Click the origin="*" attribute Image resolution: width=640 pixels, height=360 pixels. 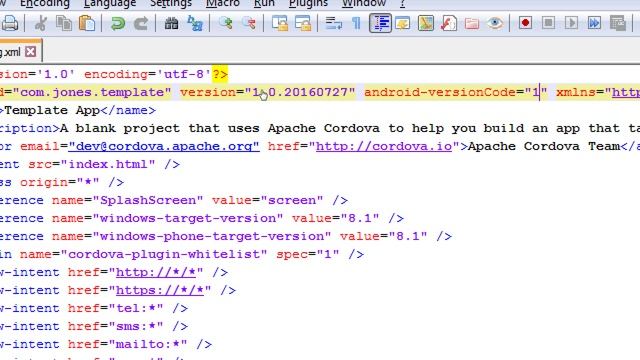60,182
